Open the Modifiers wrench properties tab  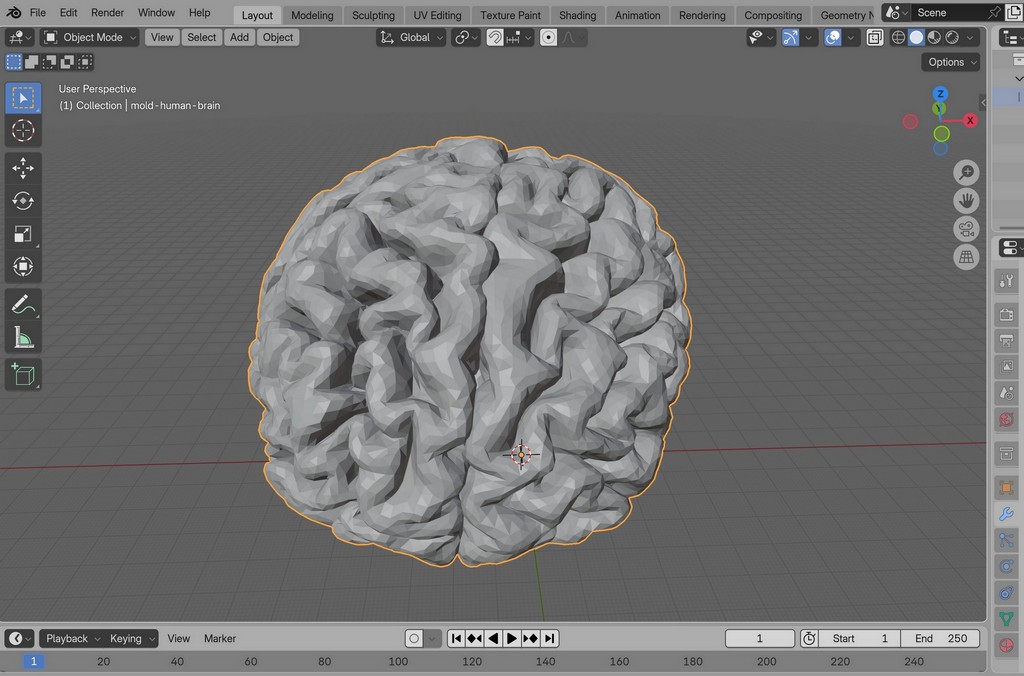(x=1006, y=514)
